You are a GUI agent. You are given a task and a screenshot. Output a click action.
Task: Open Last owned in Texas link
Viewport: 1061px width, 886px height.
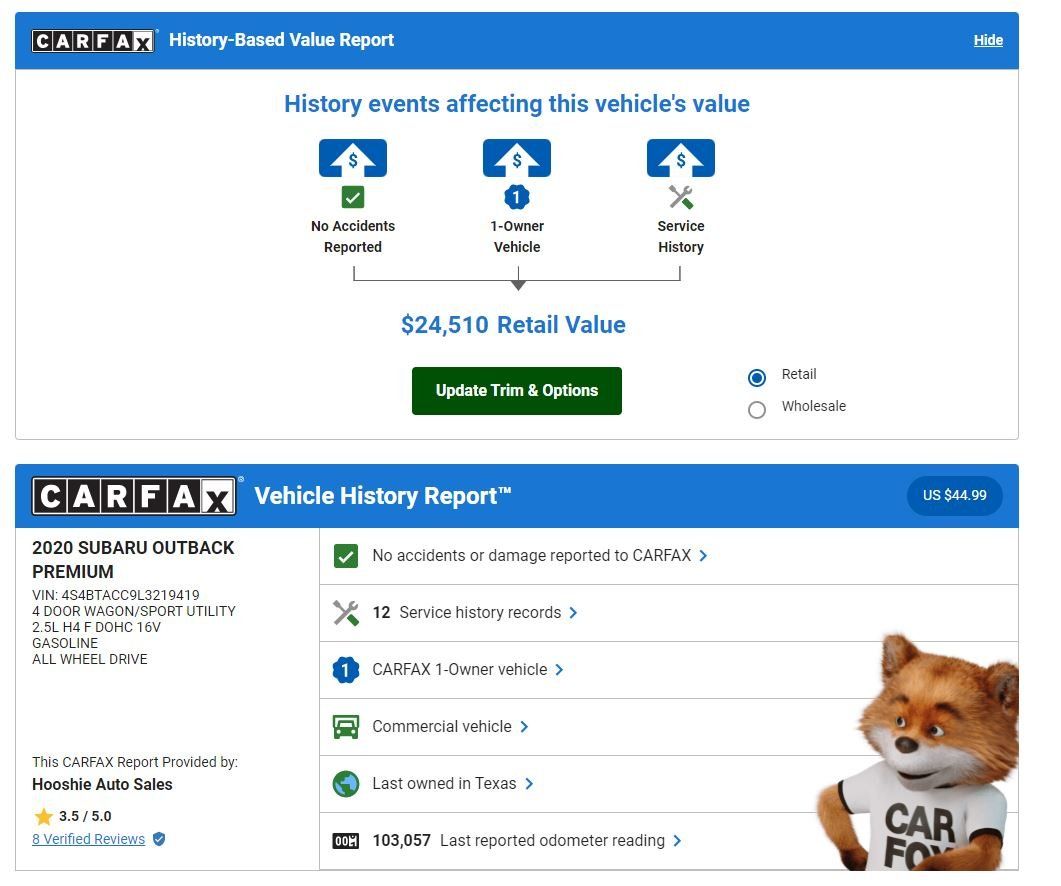(445, 784)
